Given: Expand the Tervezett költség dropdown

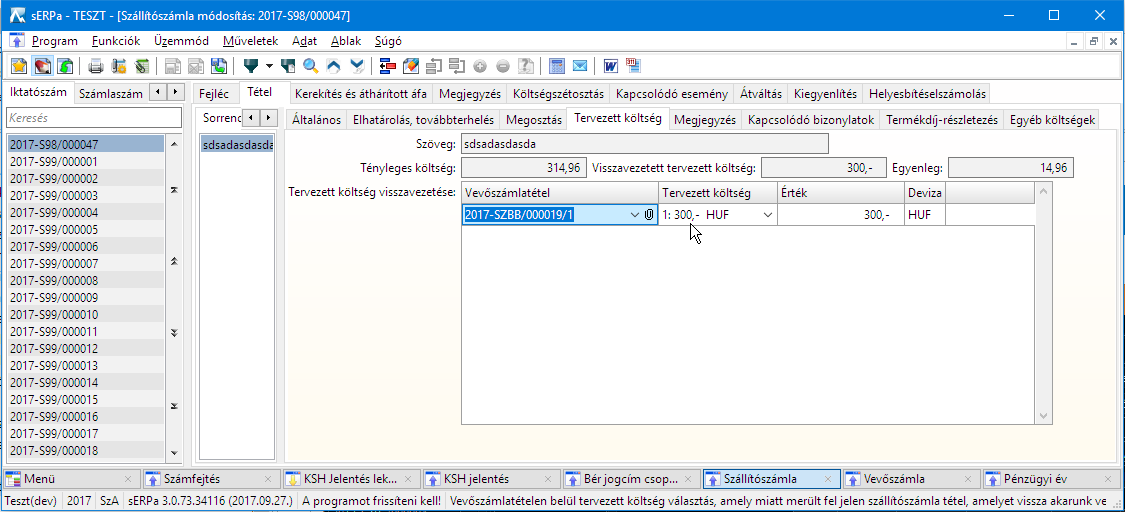Looking at the screenshot, I should [x=768, y=215].
